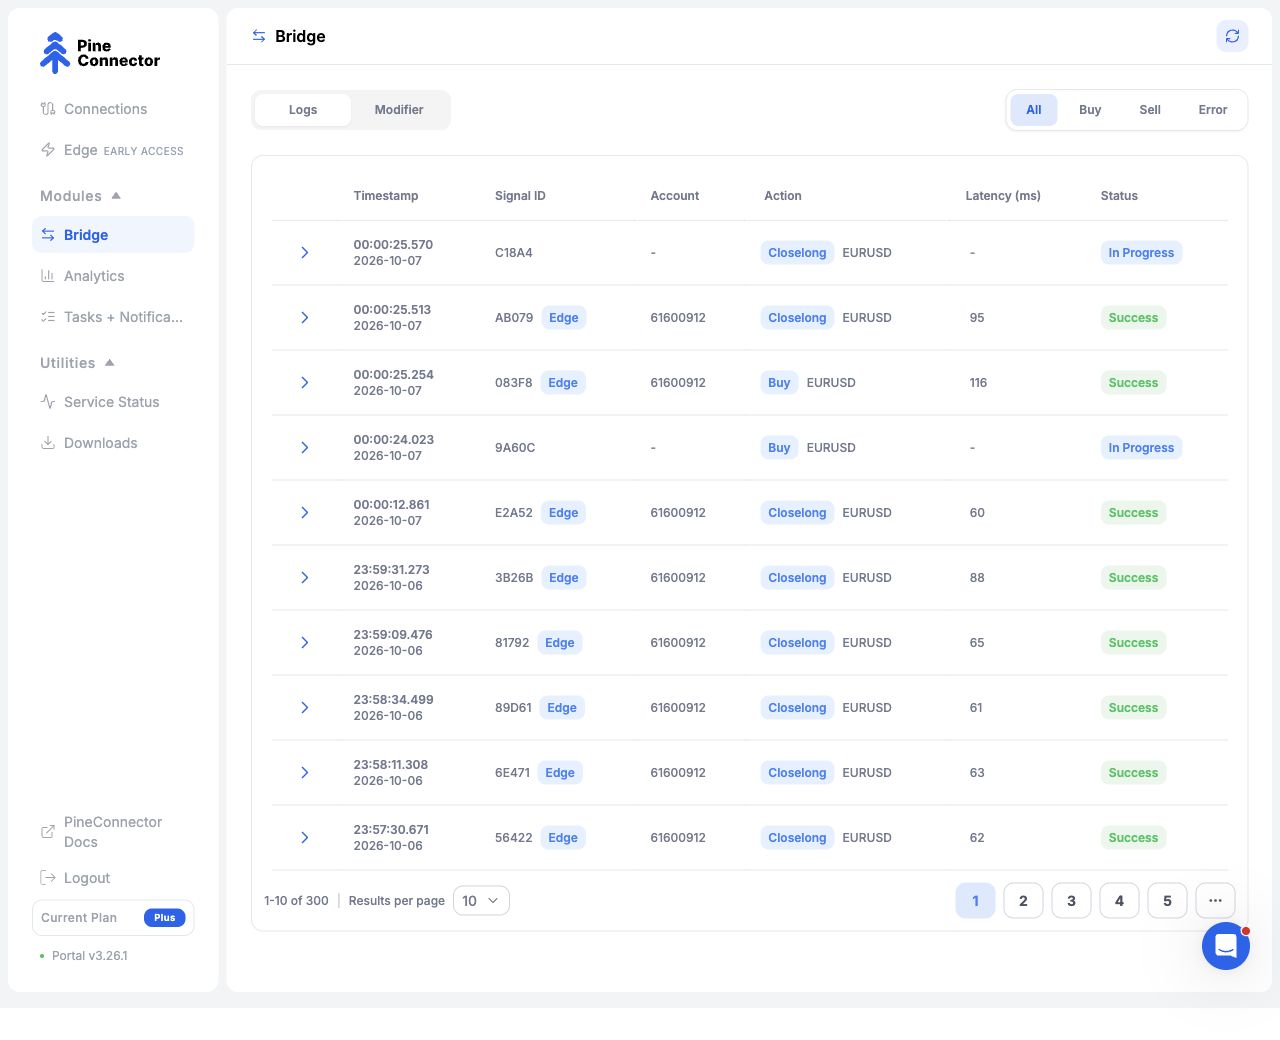The width and height of the screenshot is (1280, 1040).
Task: Open Connections in the sidebar
Action: tap(113, 109)
